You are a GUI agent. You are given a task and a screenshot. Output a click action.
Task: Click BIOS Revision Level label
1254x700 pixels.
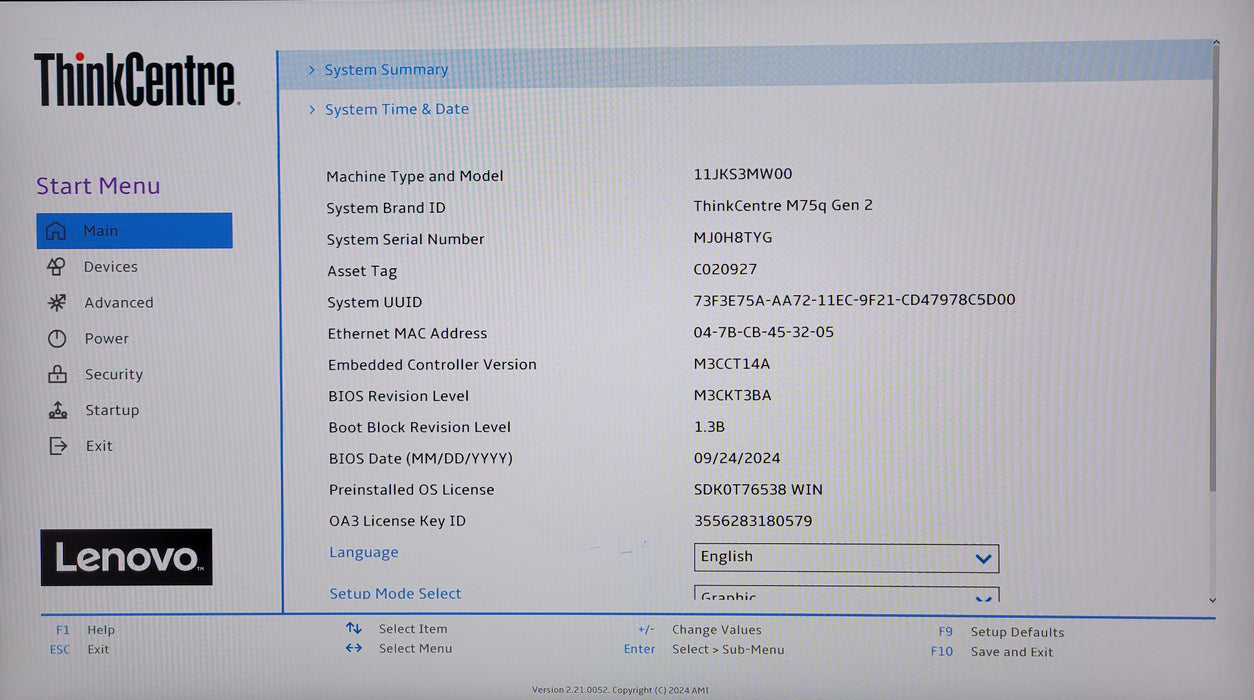coord(399,396)
